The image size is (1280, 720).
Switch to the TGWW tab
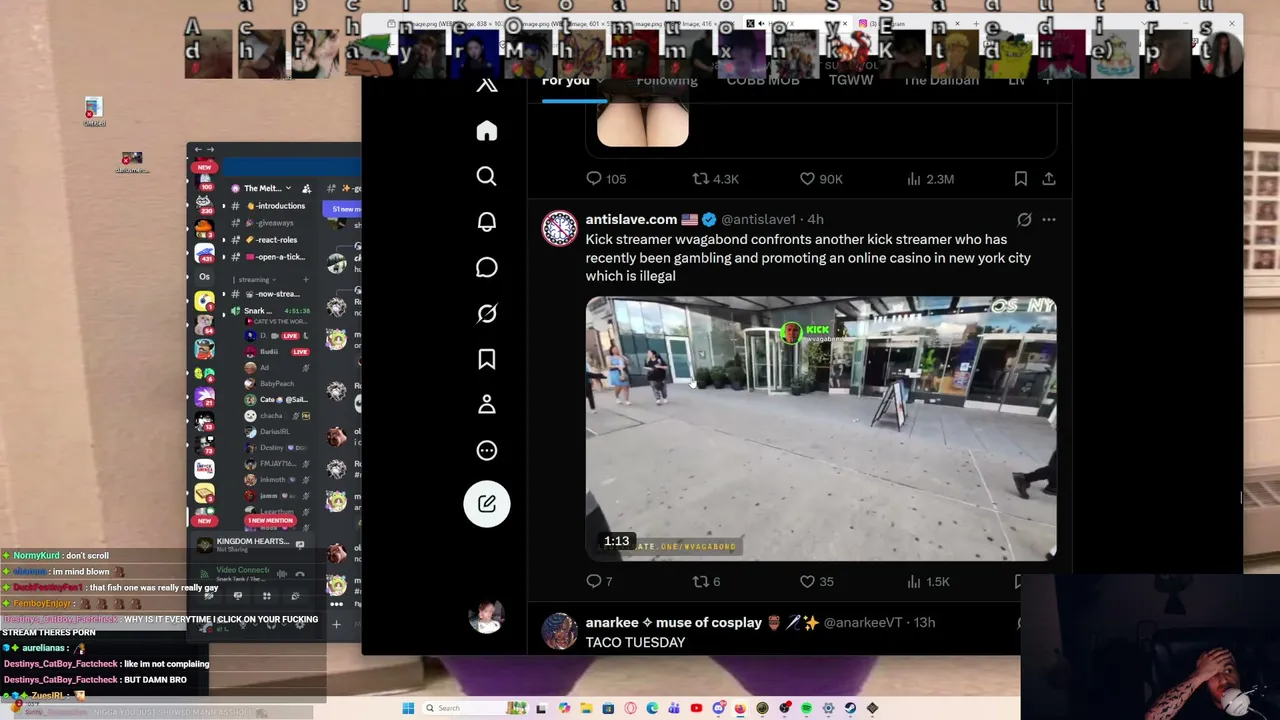851,81
